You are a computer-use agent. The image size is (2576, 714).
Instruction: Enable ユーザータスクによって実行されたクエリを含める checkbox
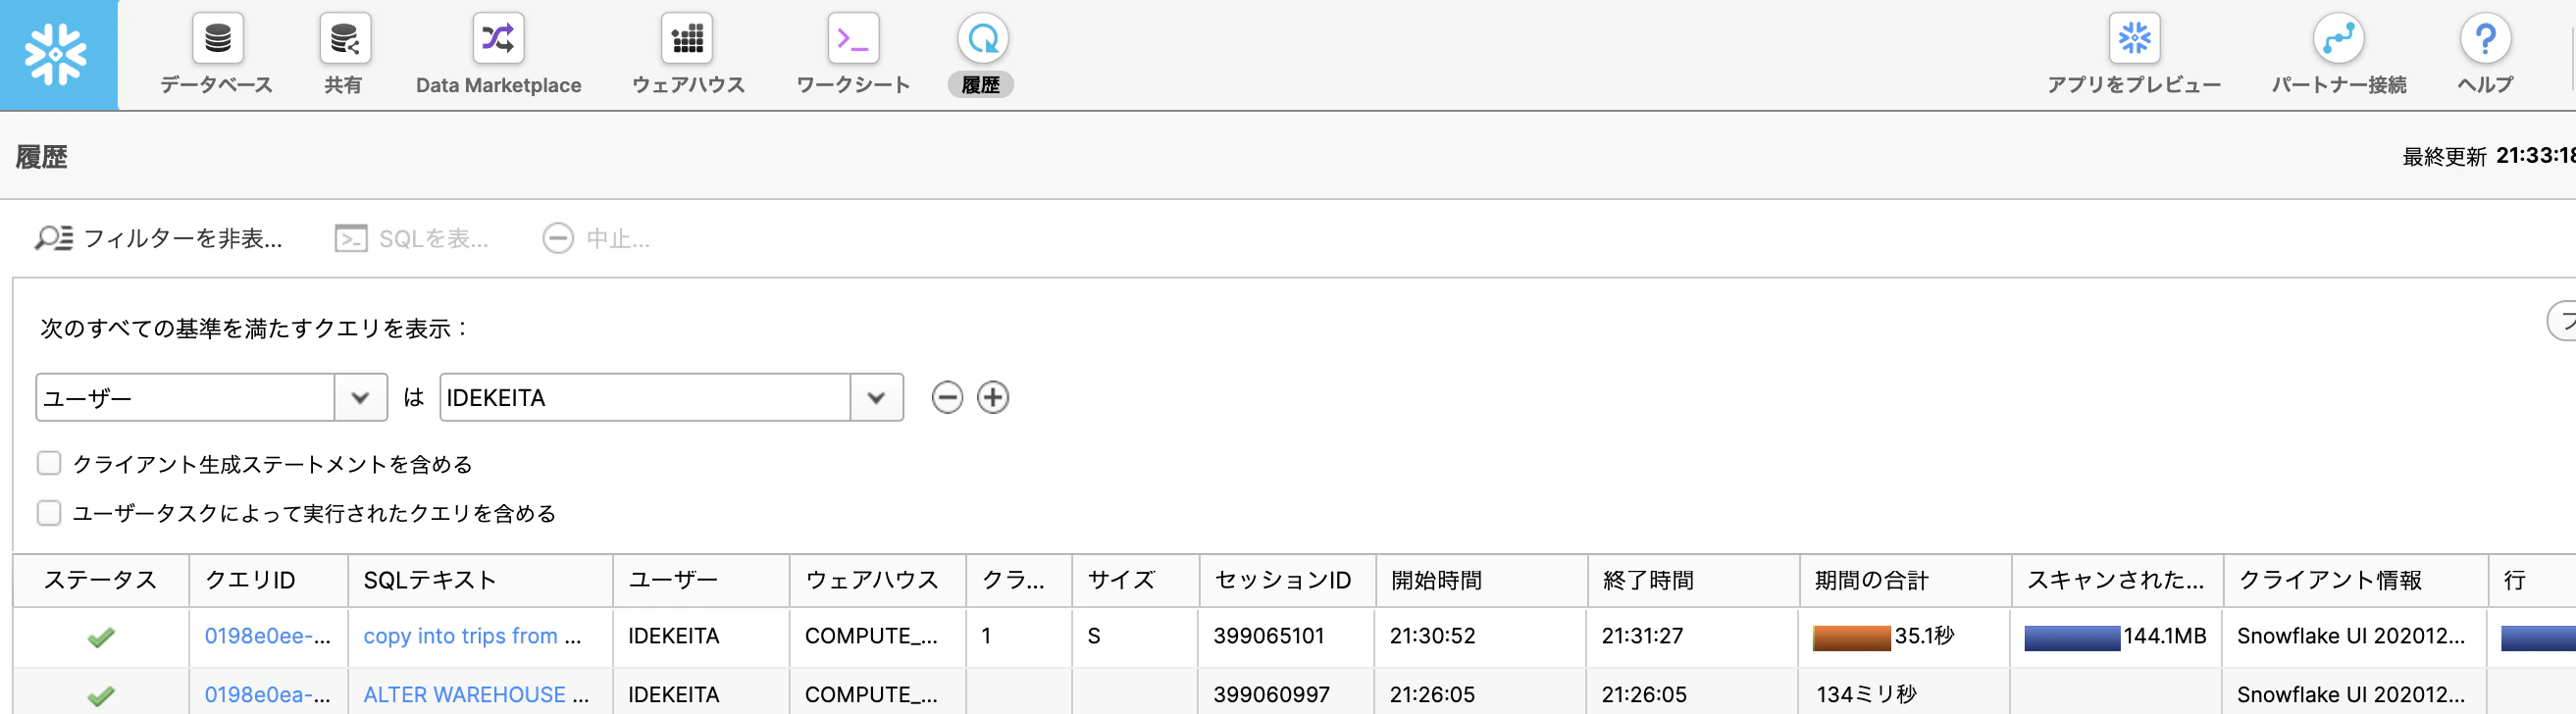coord(49,512)
